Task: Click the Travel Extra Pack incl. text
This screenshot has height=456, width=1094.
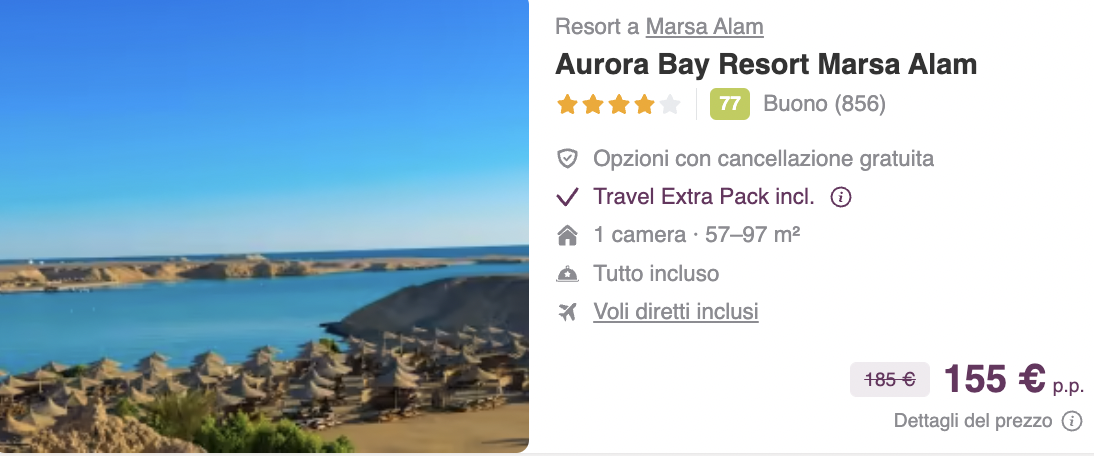Action: pyautogui.click(x=703, y=197)
